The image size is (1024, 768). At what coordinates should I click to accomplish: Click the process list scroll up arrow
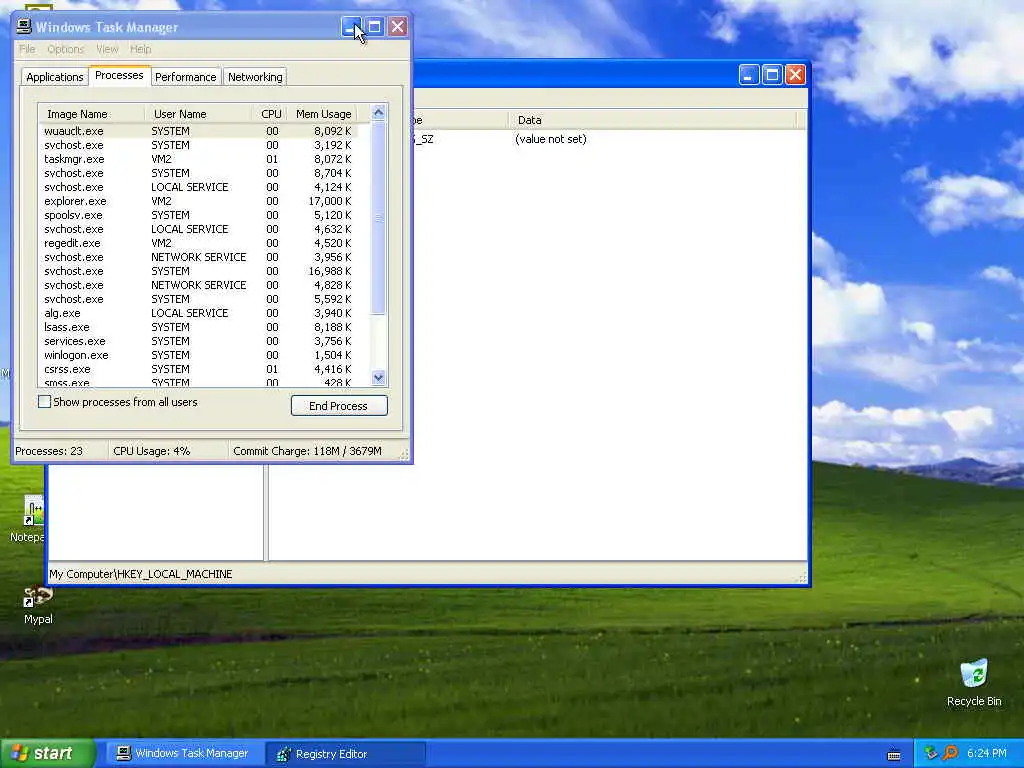tap(378, 112)
